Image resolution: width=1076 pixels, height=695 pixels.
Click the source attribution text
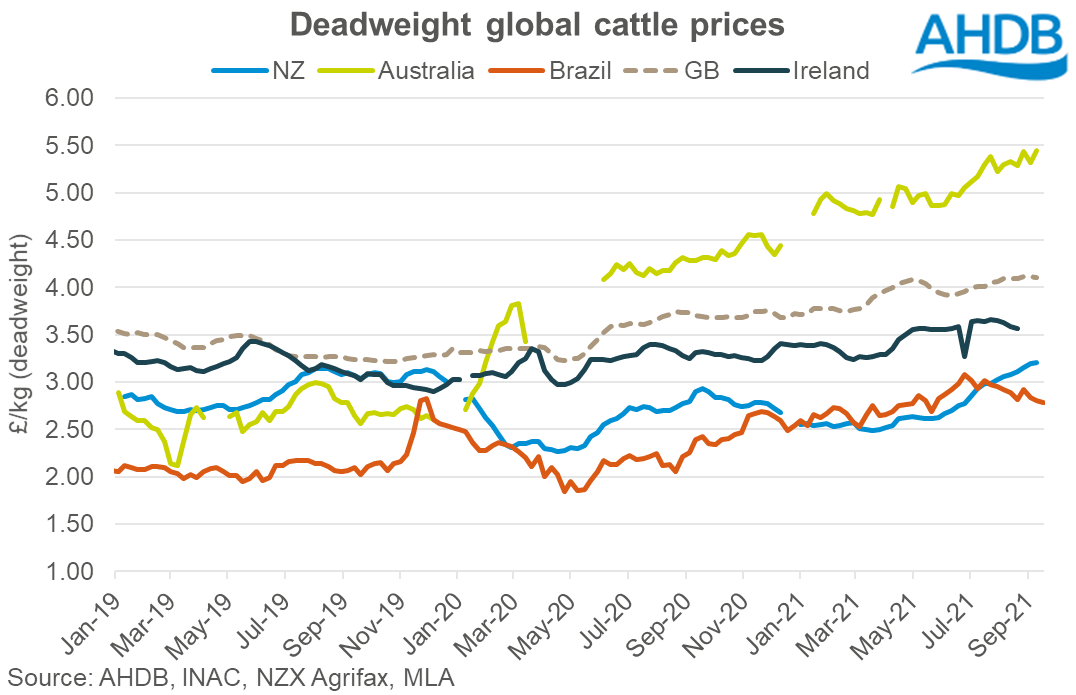[x=230, y=678]
